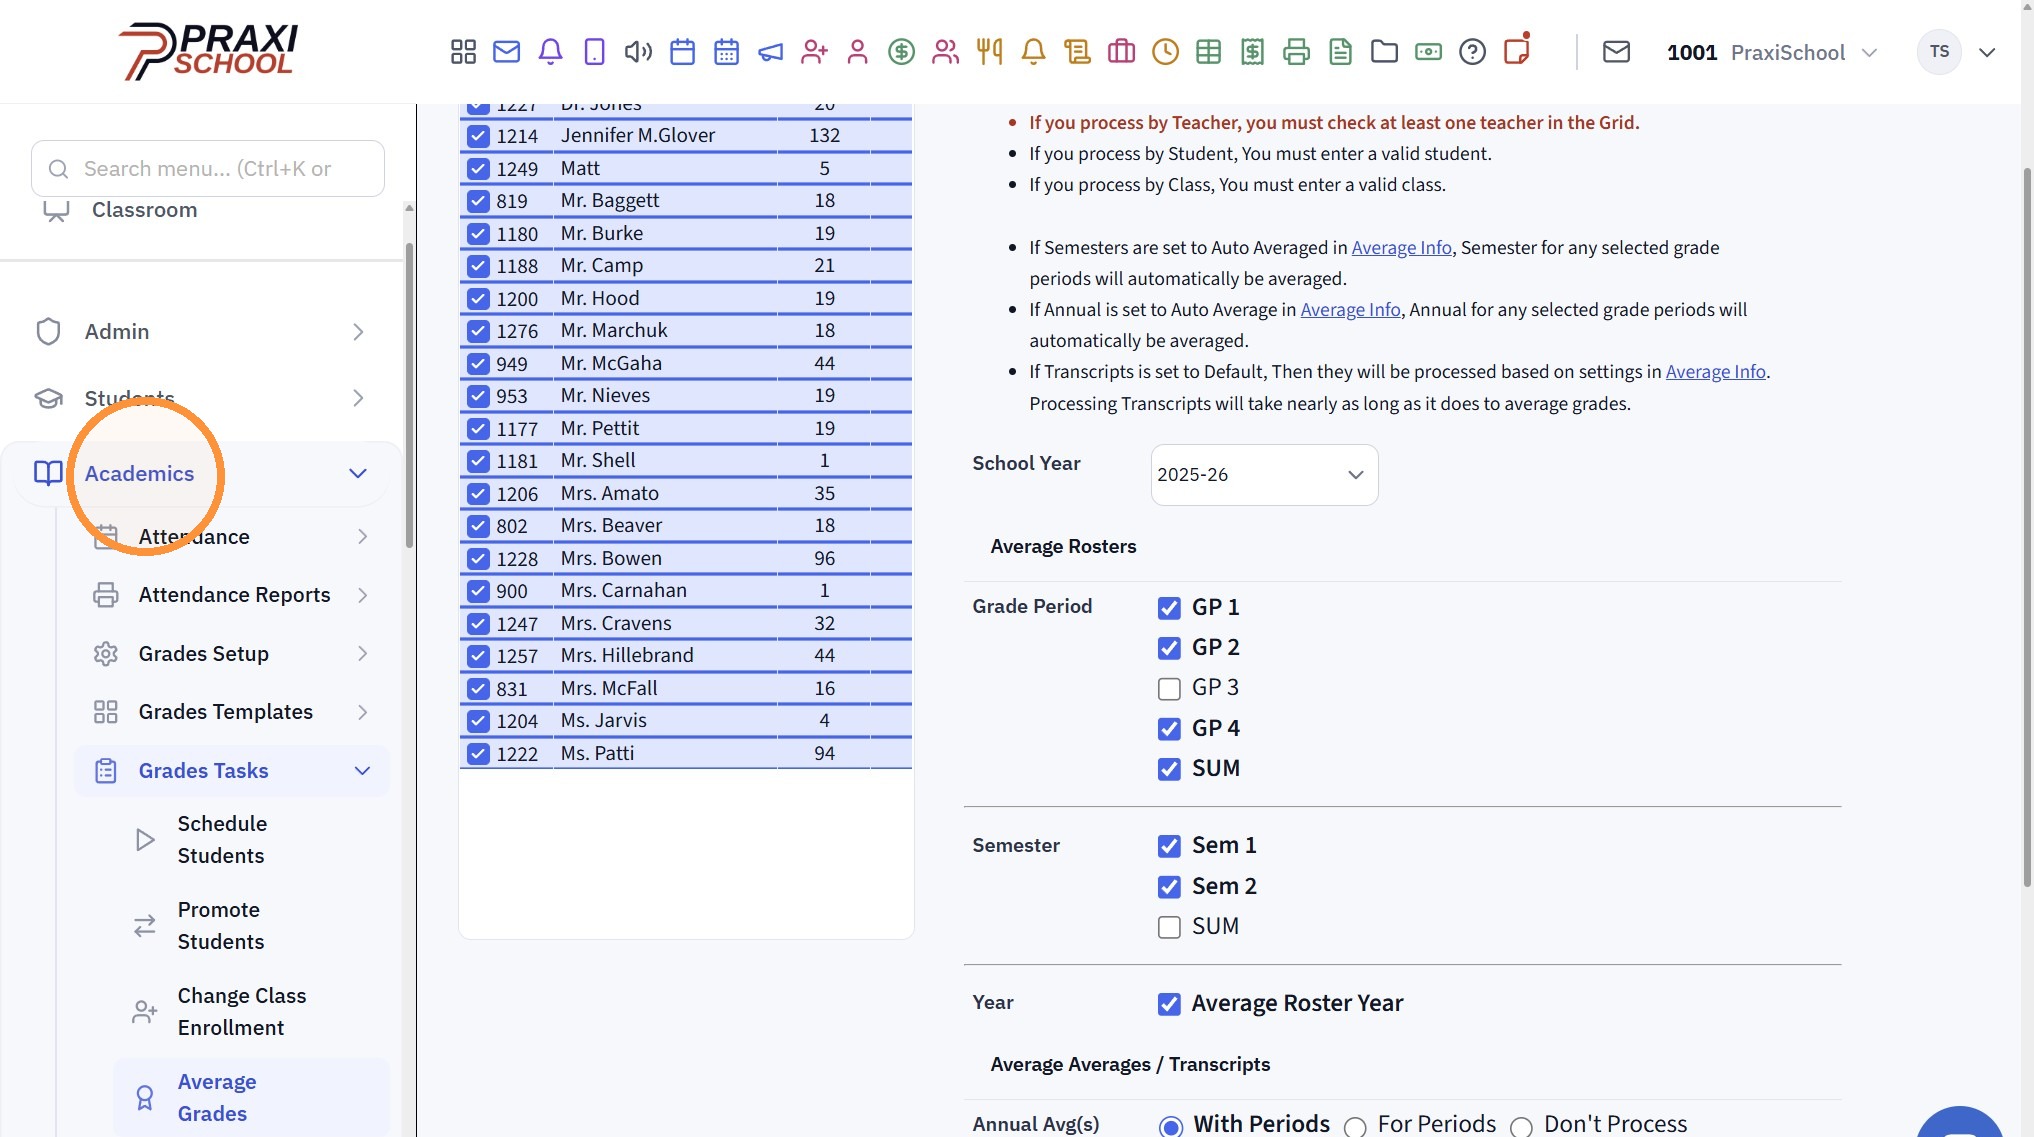Click the PraxiSchool logo
Screen dimensions: 2034x1137
(x=208, y=51)
